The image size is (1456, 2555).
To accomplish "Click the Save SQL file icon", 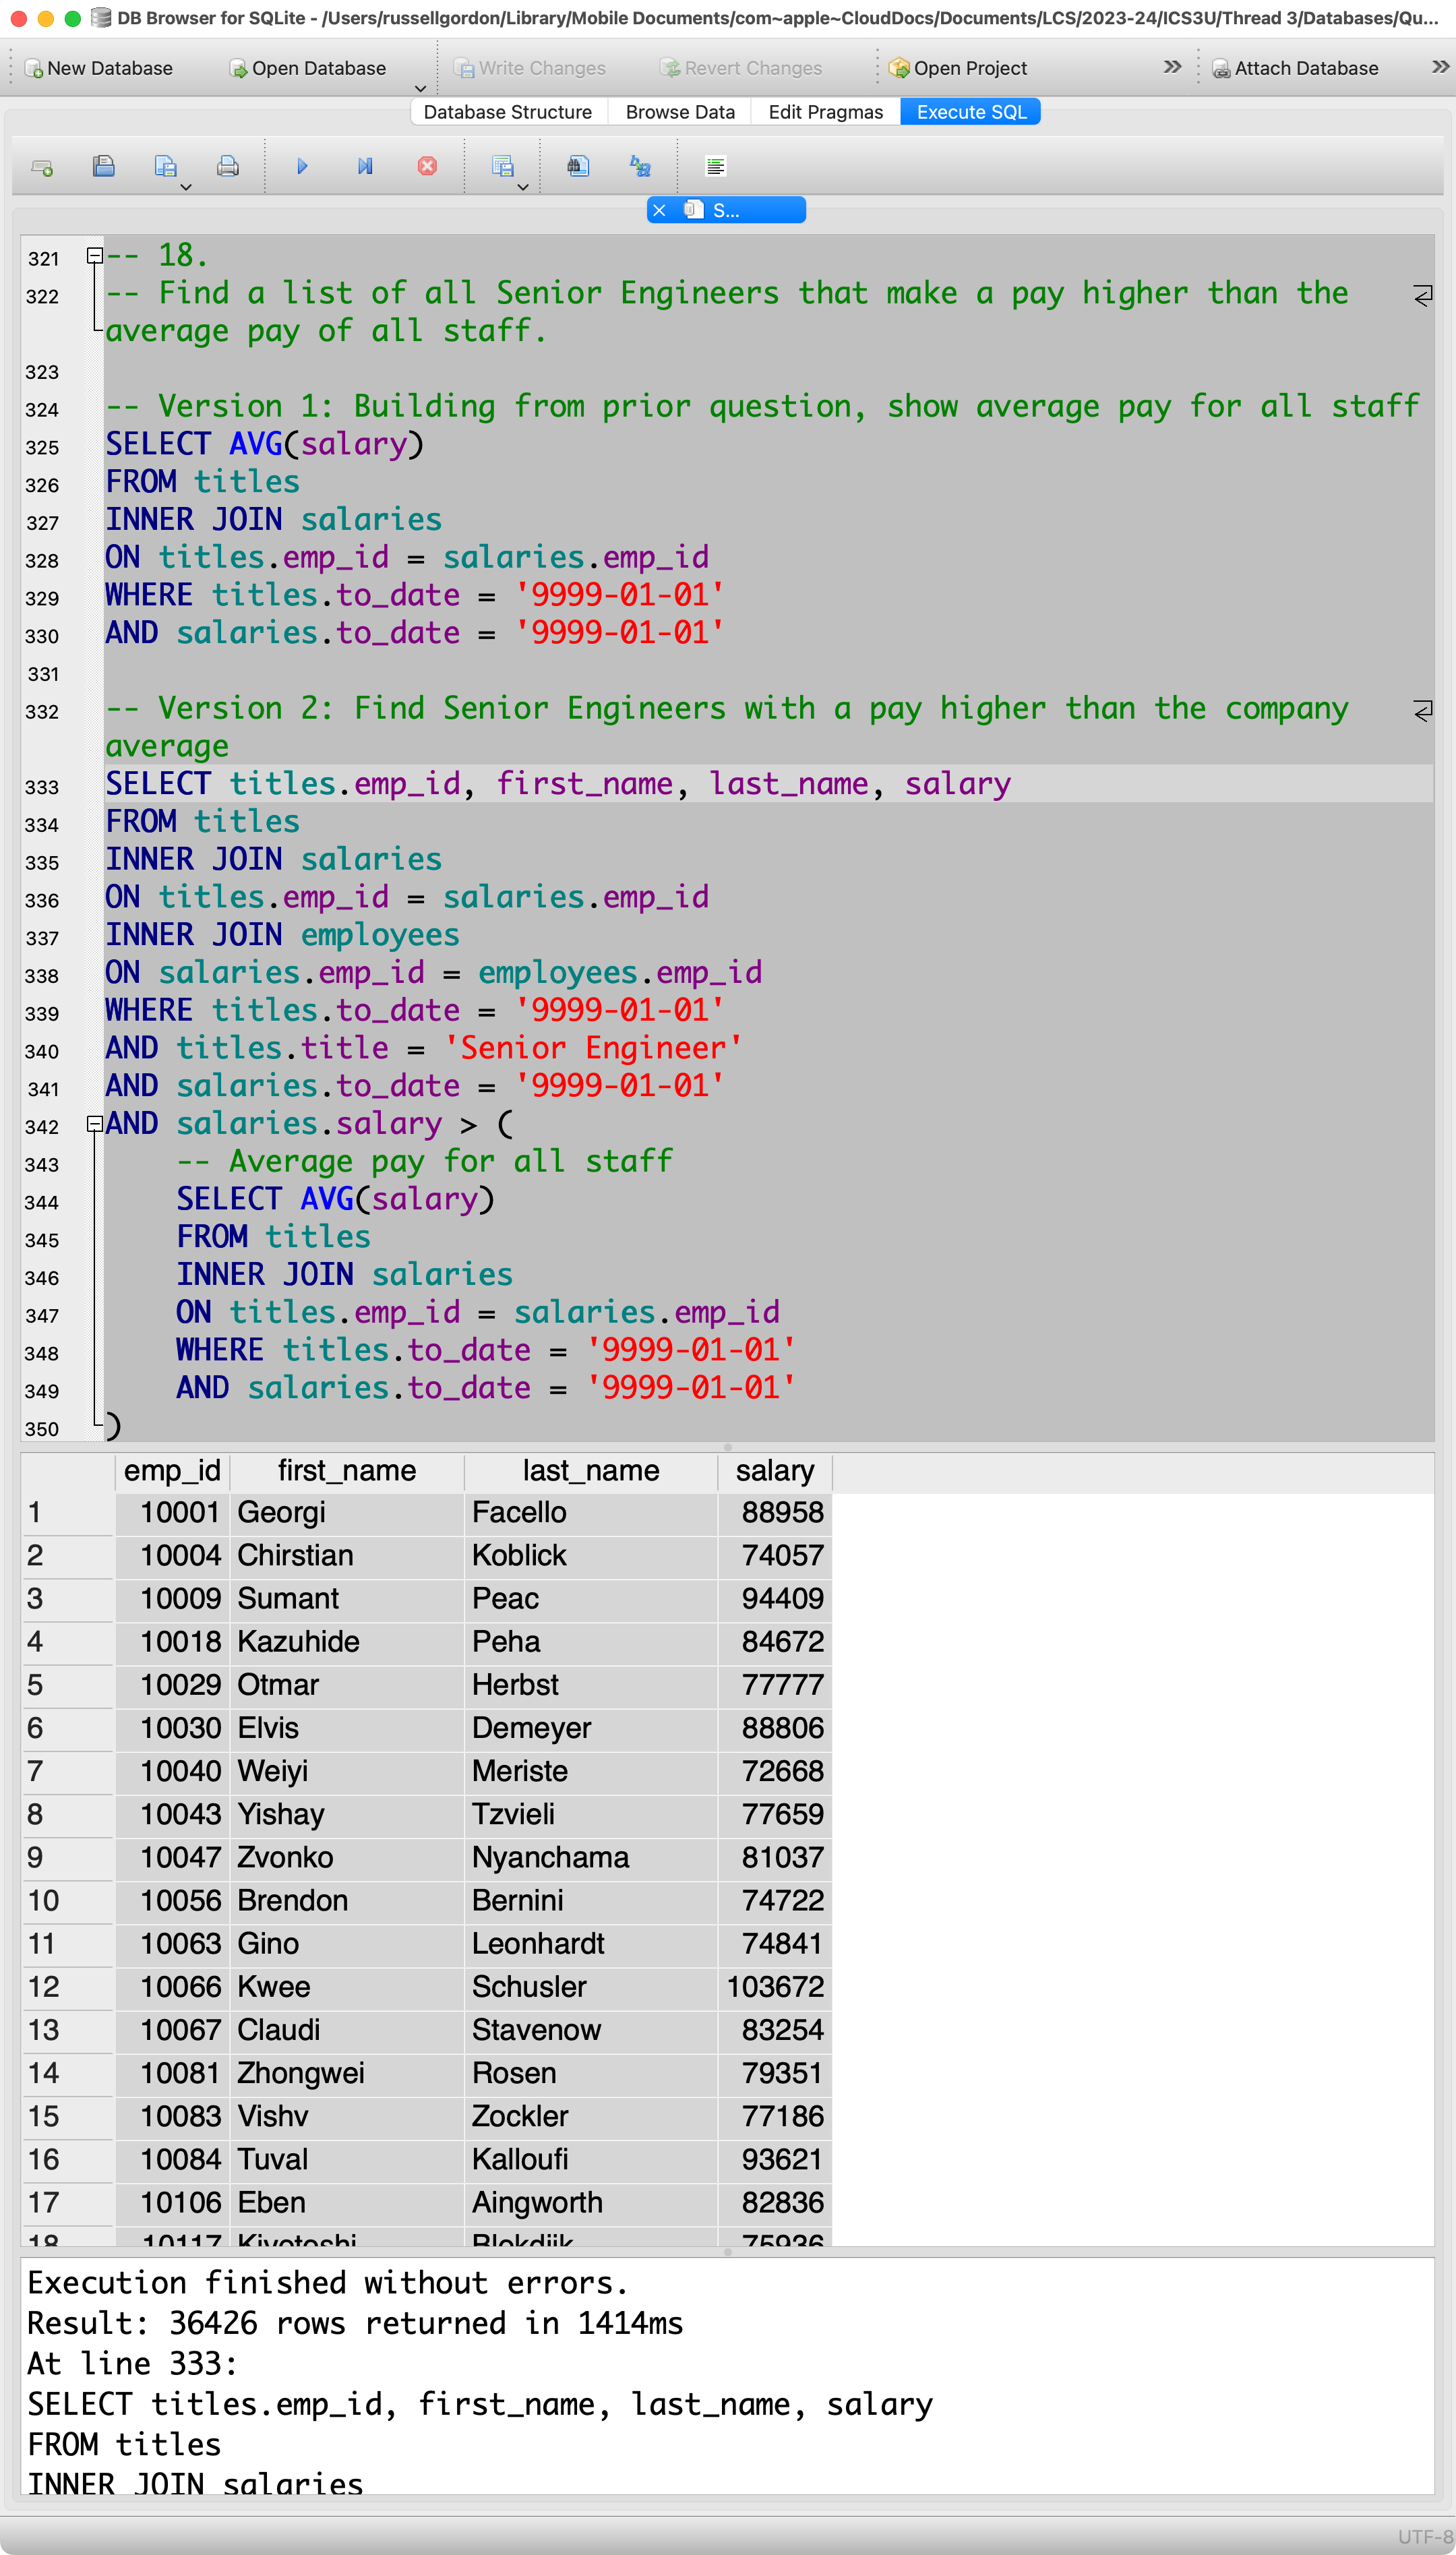I will tap(165, 167).
